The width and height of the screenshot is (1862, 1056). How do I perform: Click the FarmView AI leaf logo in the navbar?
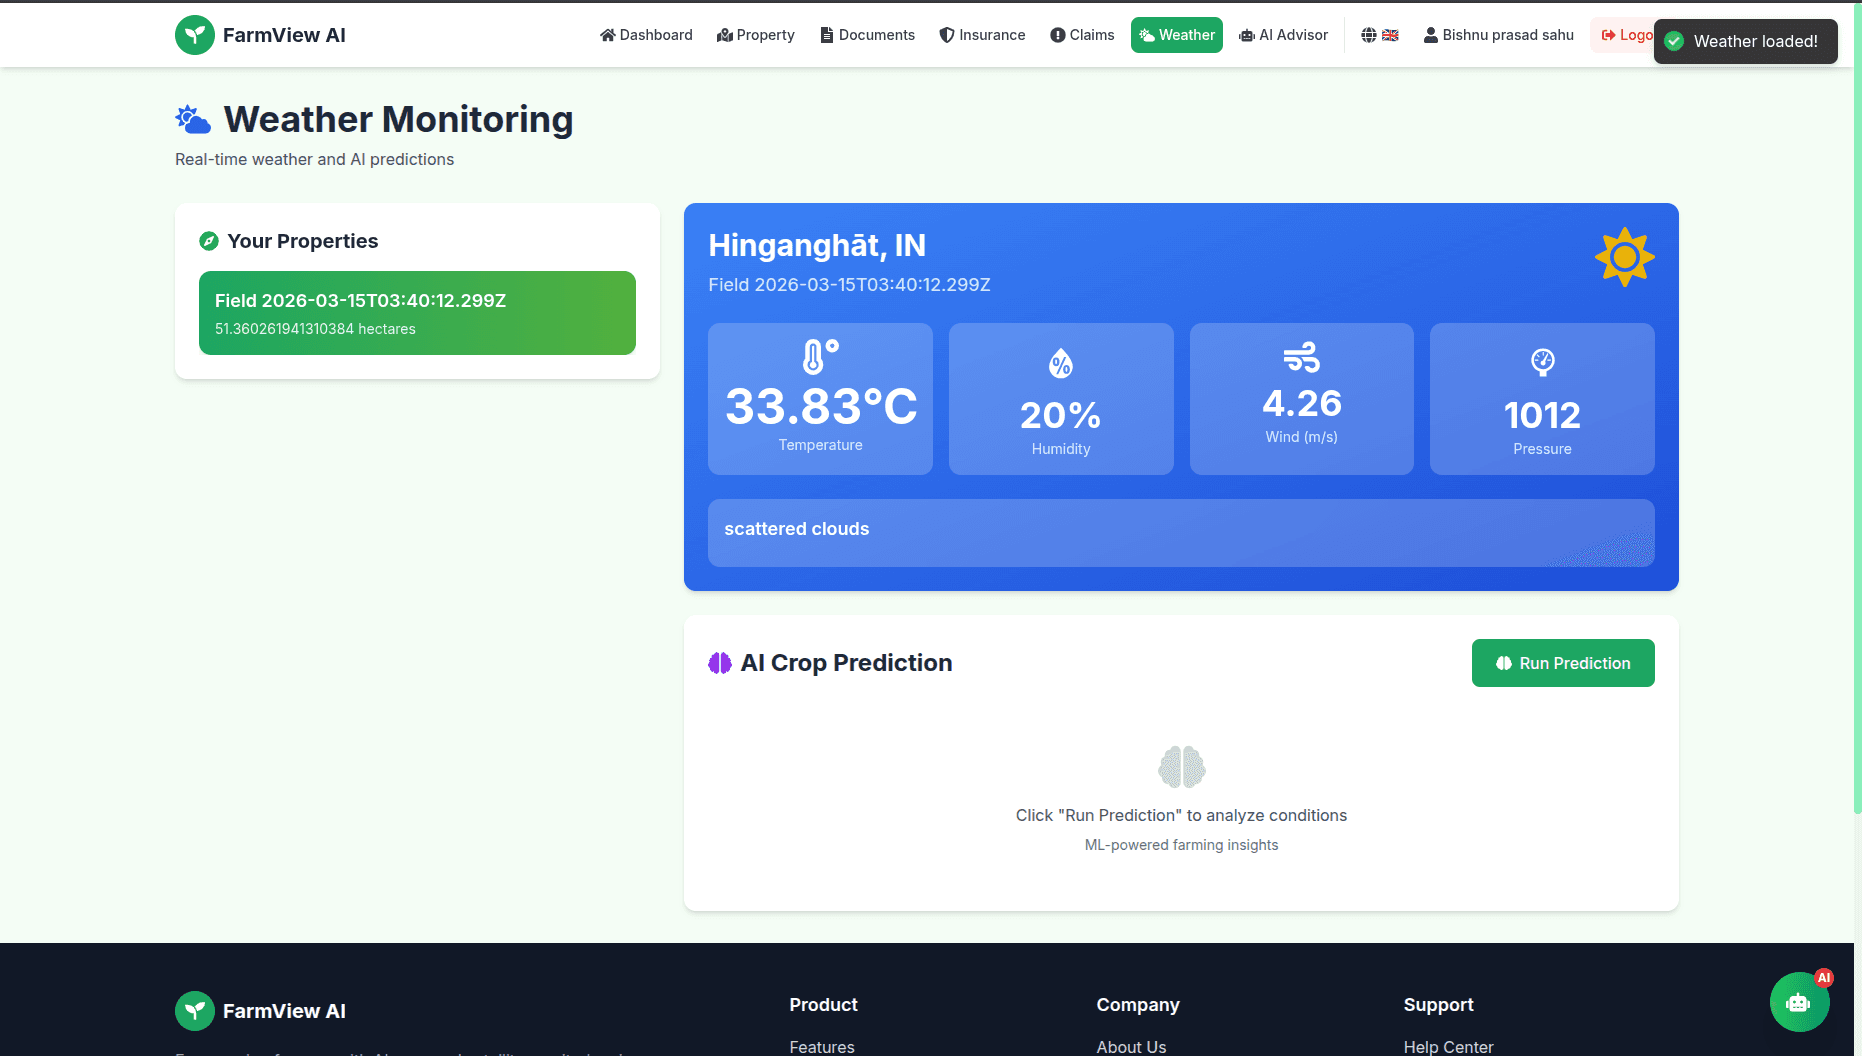(x=195, y=34)
